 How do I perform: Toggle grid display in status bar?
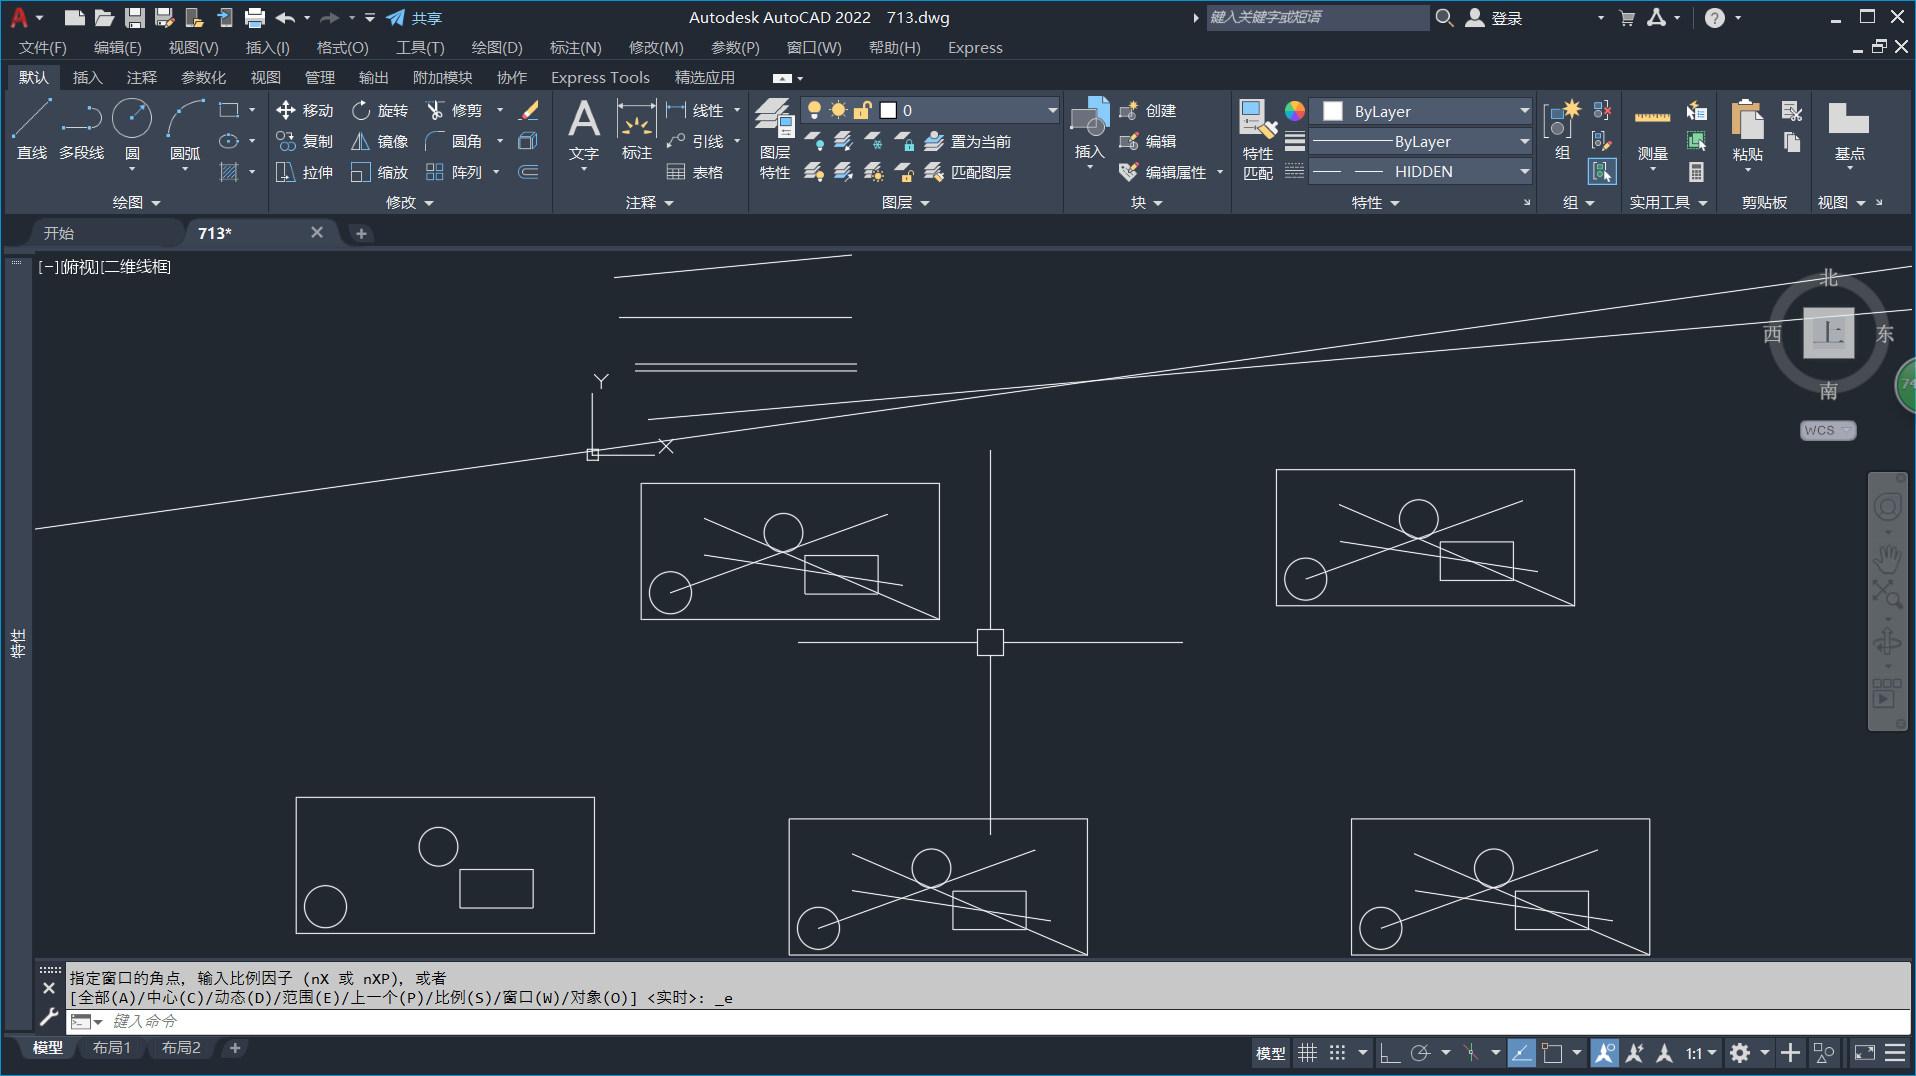tap(1307, 1052)
